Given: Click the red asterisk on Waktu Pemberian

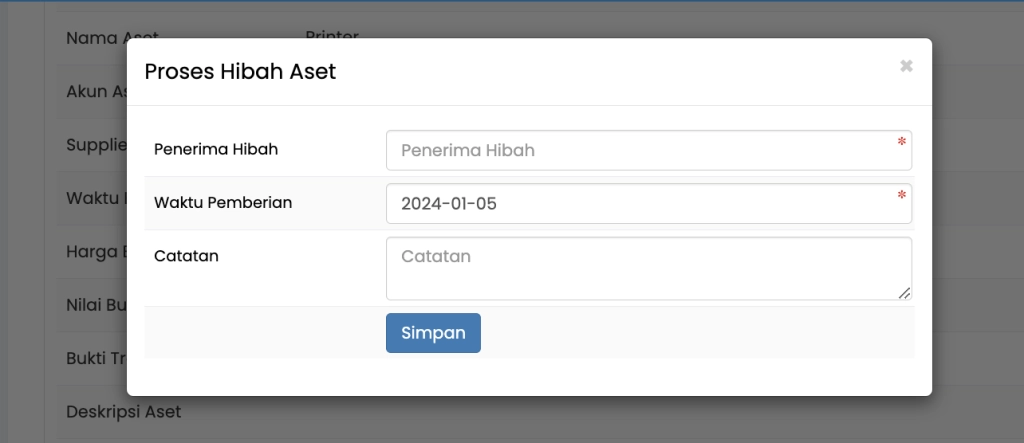Looking at the screenshot, I should [902, 196].
